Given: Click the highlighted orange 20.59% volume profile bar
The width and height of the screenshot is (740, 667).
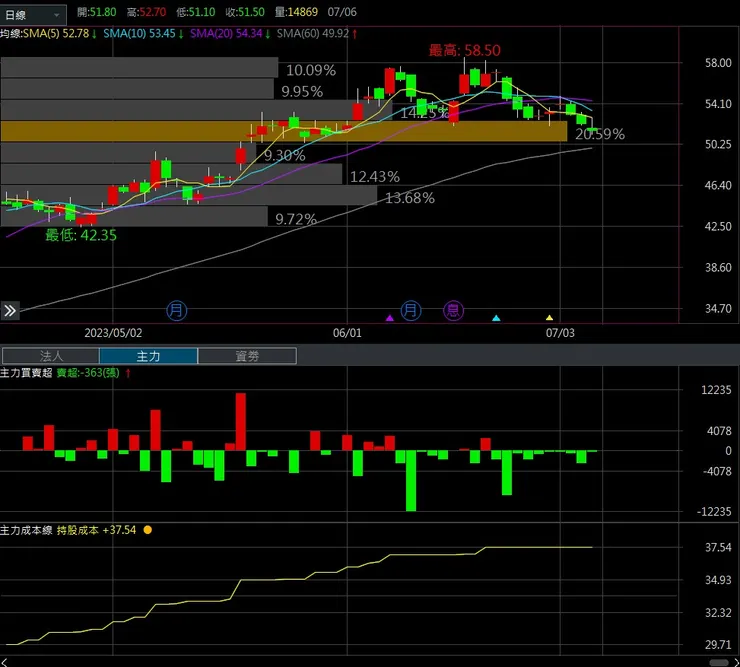Looking at the screenshot, I should 284,131.
